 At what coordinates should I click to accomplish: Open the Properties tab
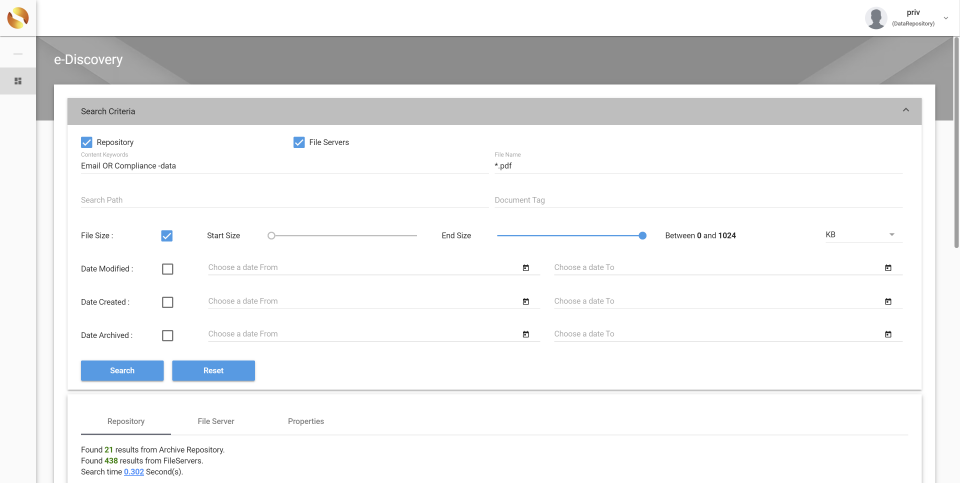click(x=306, y=421)
